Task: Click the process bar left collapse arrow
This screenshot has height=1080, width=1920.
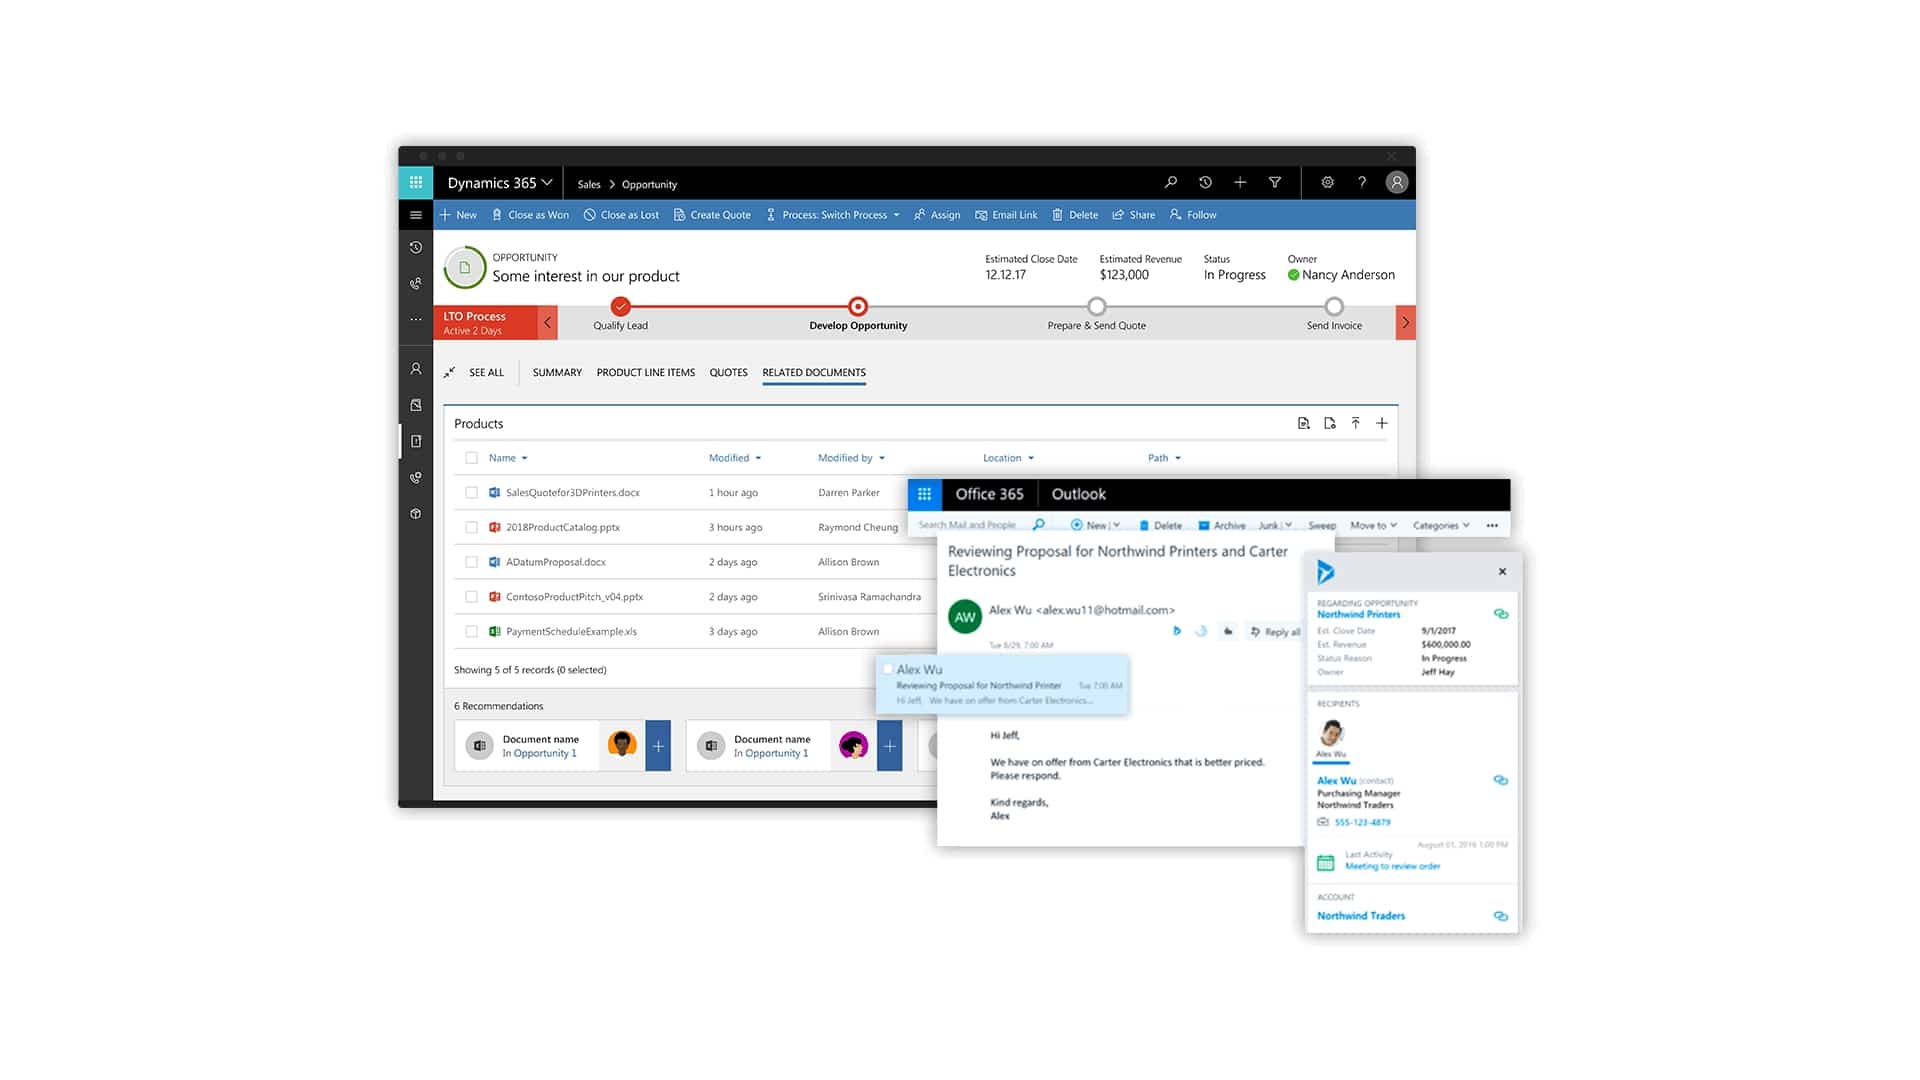Action: point(547,322)
